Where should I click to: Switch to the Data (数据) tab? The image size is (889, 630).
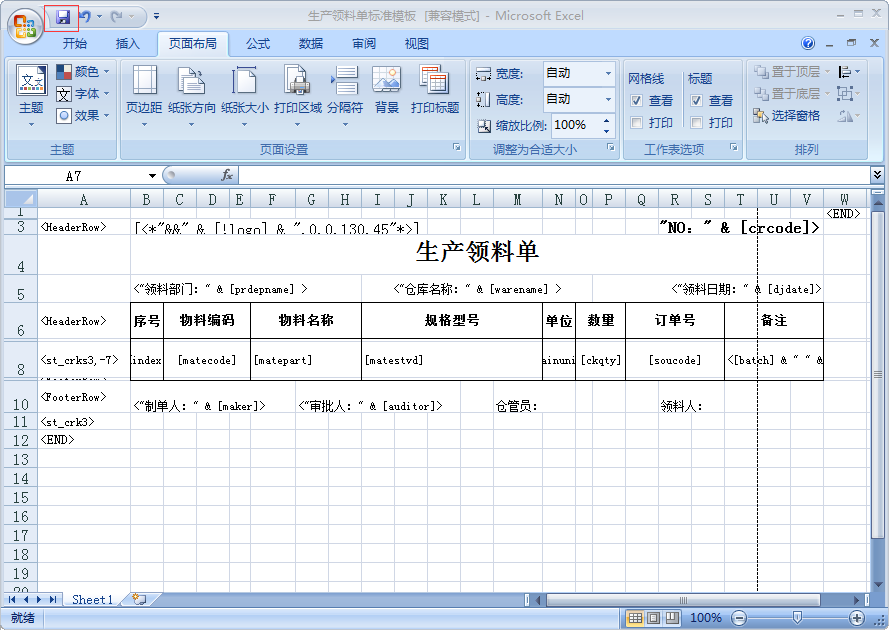click(311, 44)
